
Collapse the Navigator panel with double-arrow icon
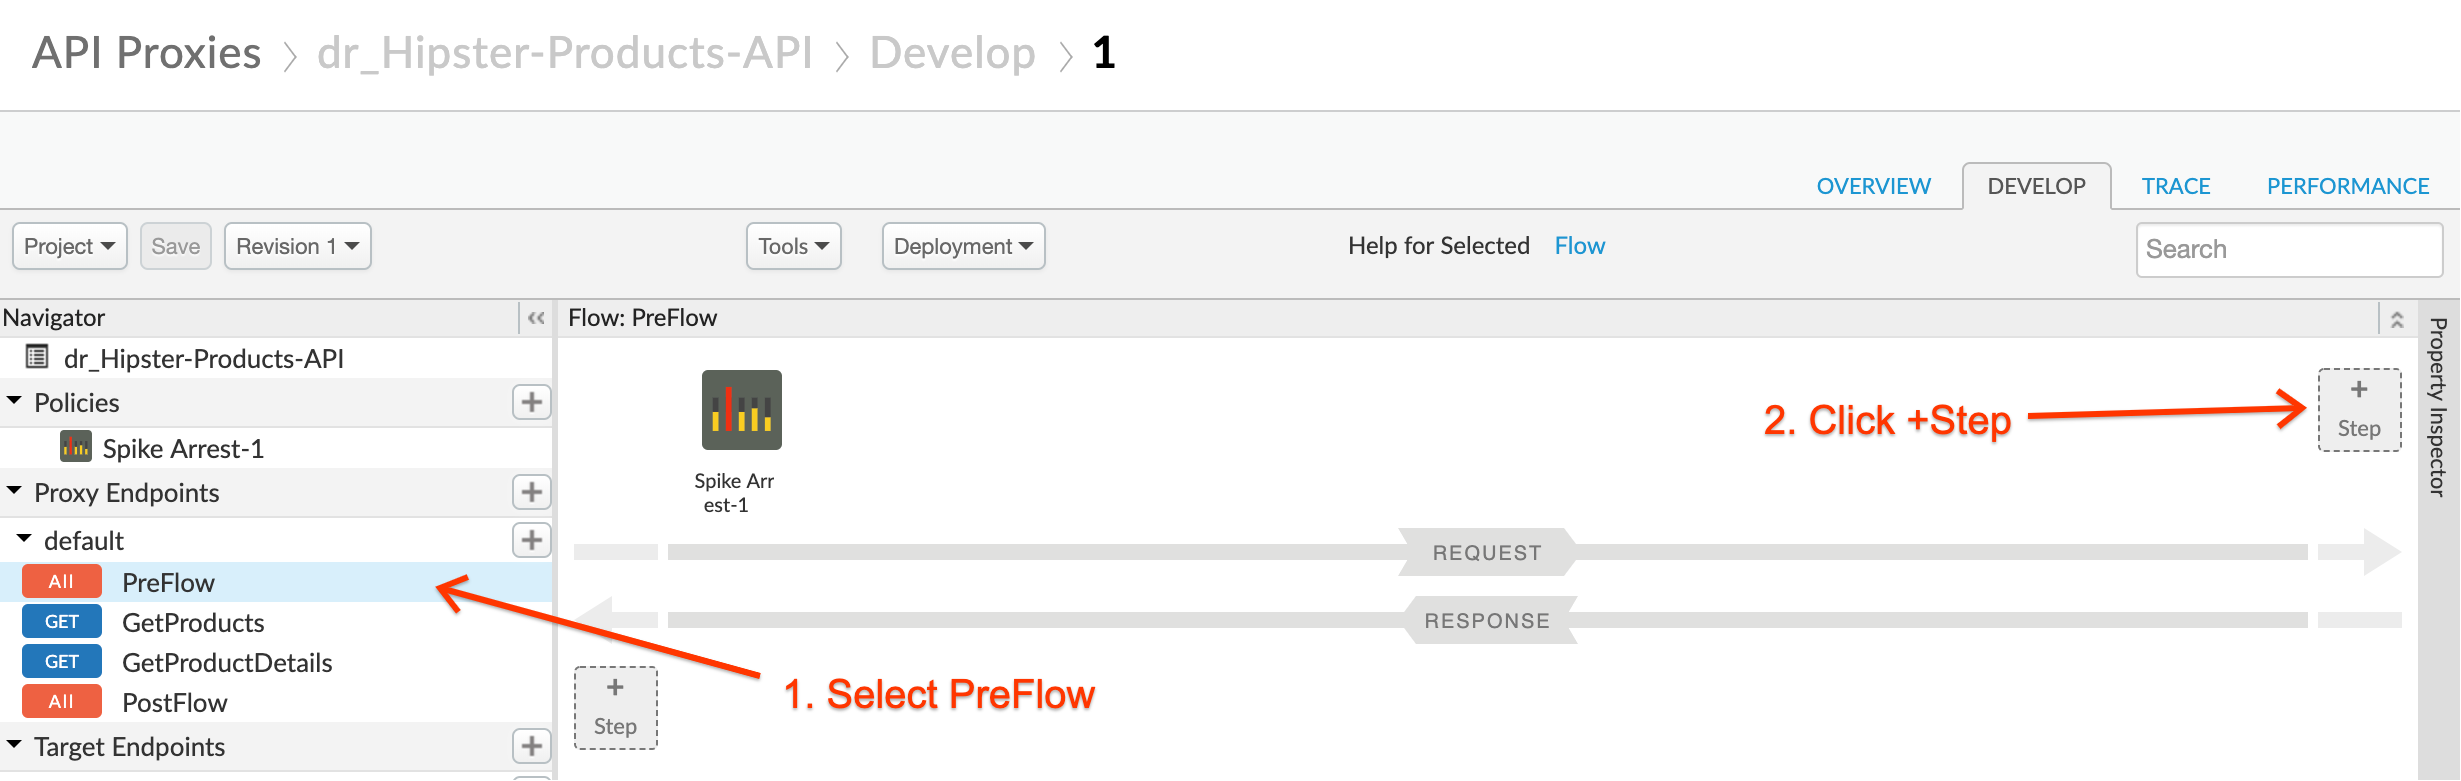536,318
